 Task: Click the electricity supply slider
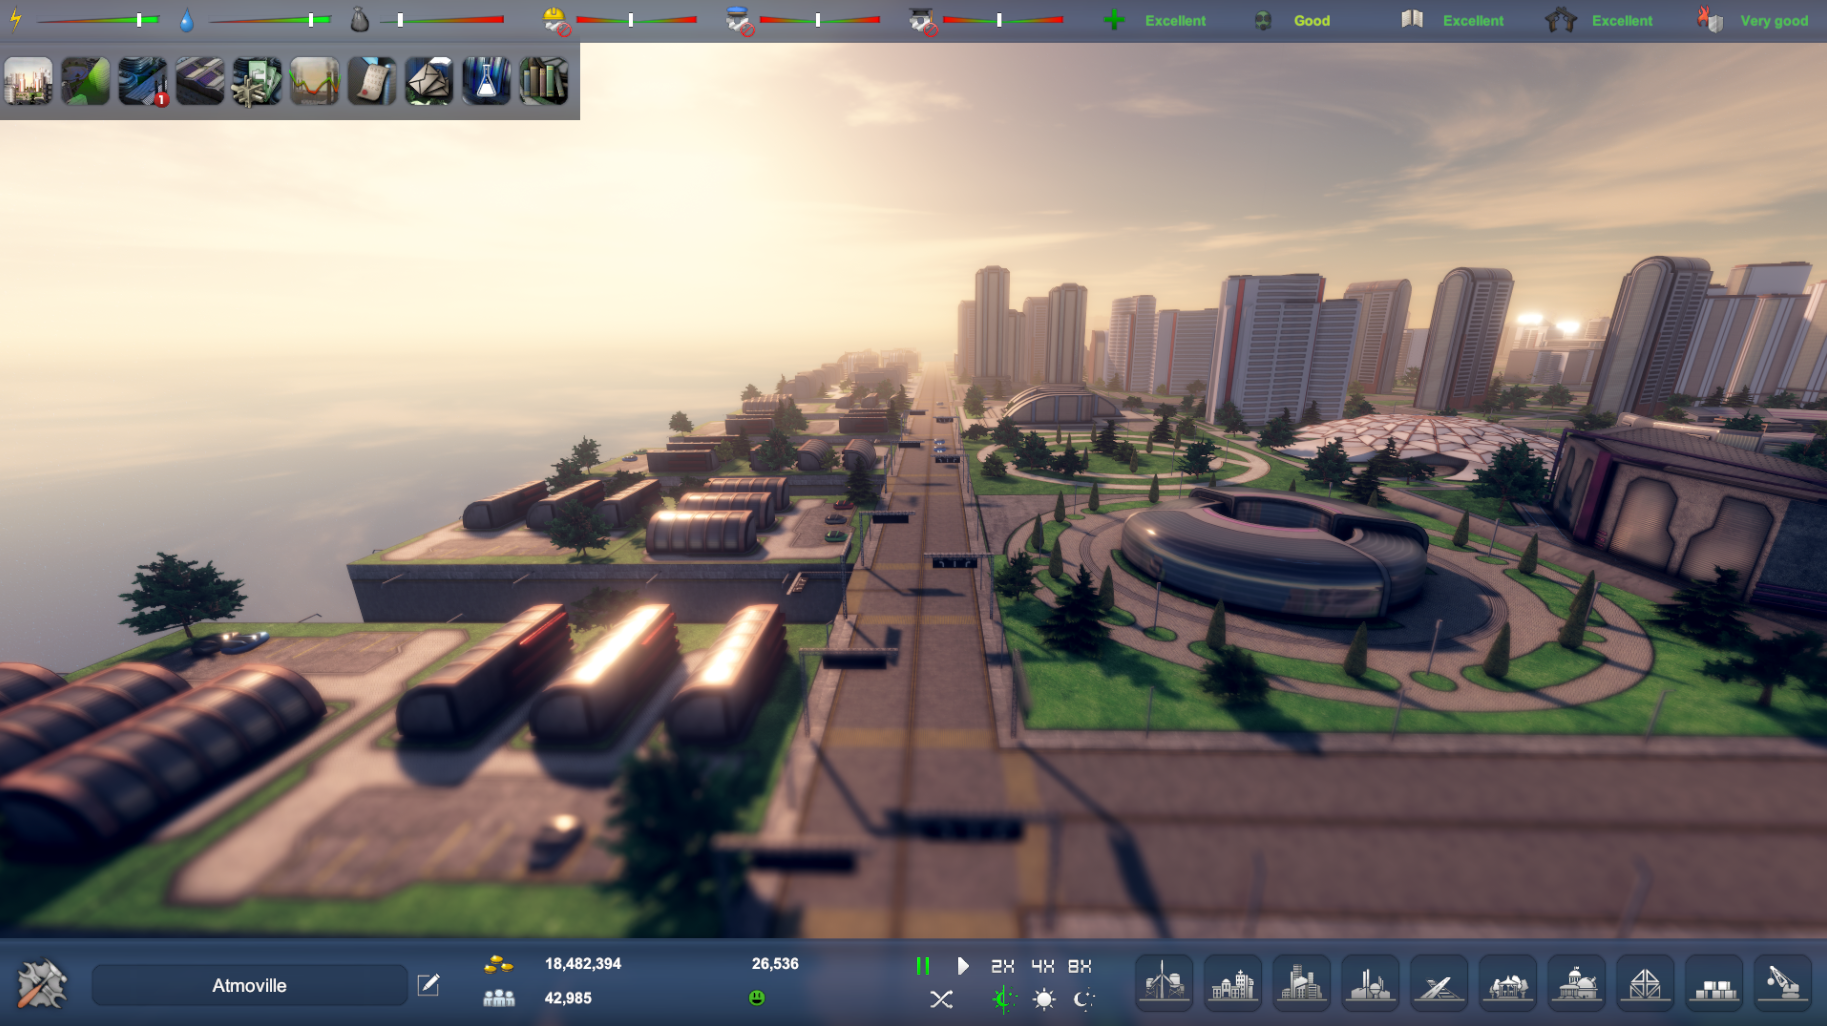[98, 20]
